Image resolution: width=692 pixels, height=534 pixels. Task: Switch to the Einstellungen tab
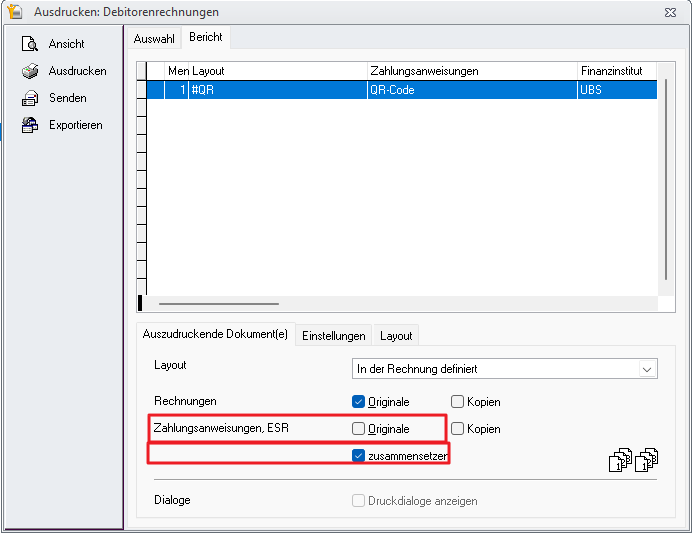pyautogui.click(x=334, y=336)
